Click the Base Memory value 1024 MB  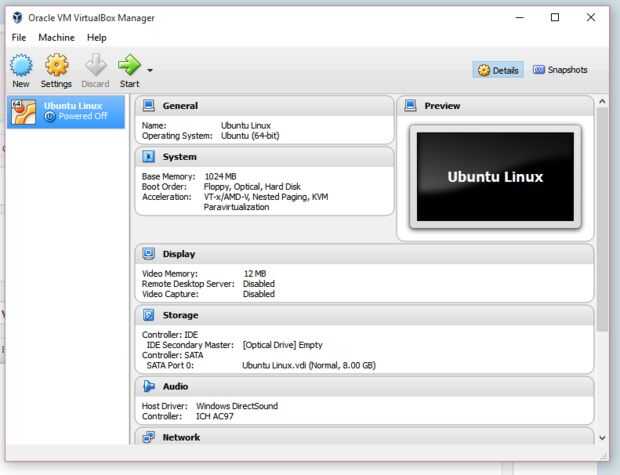point(220,176)
